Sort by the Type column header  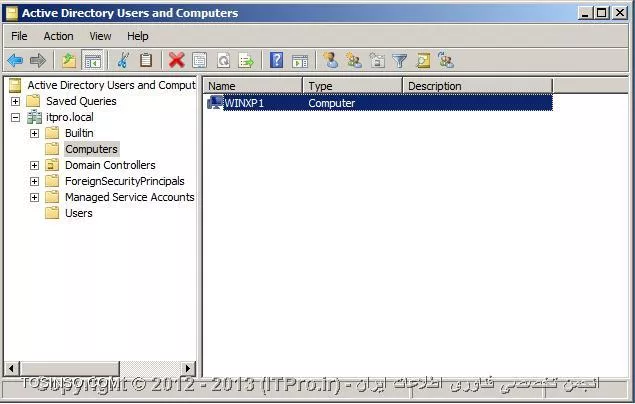click(352, 86)
